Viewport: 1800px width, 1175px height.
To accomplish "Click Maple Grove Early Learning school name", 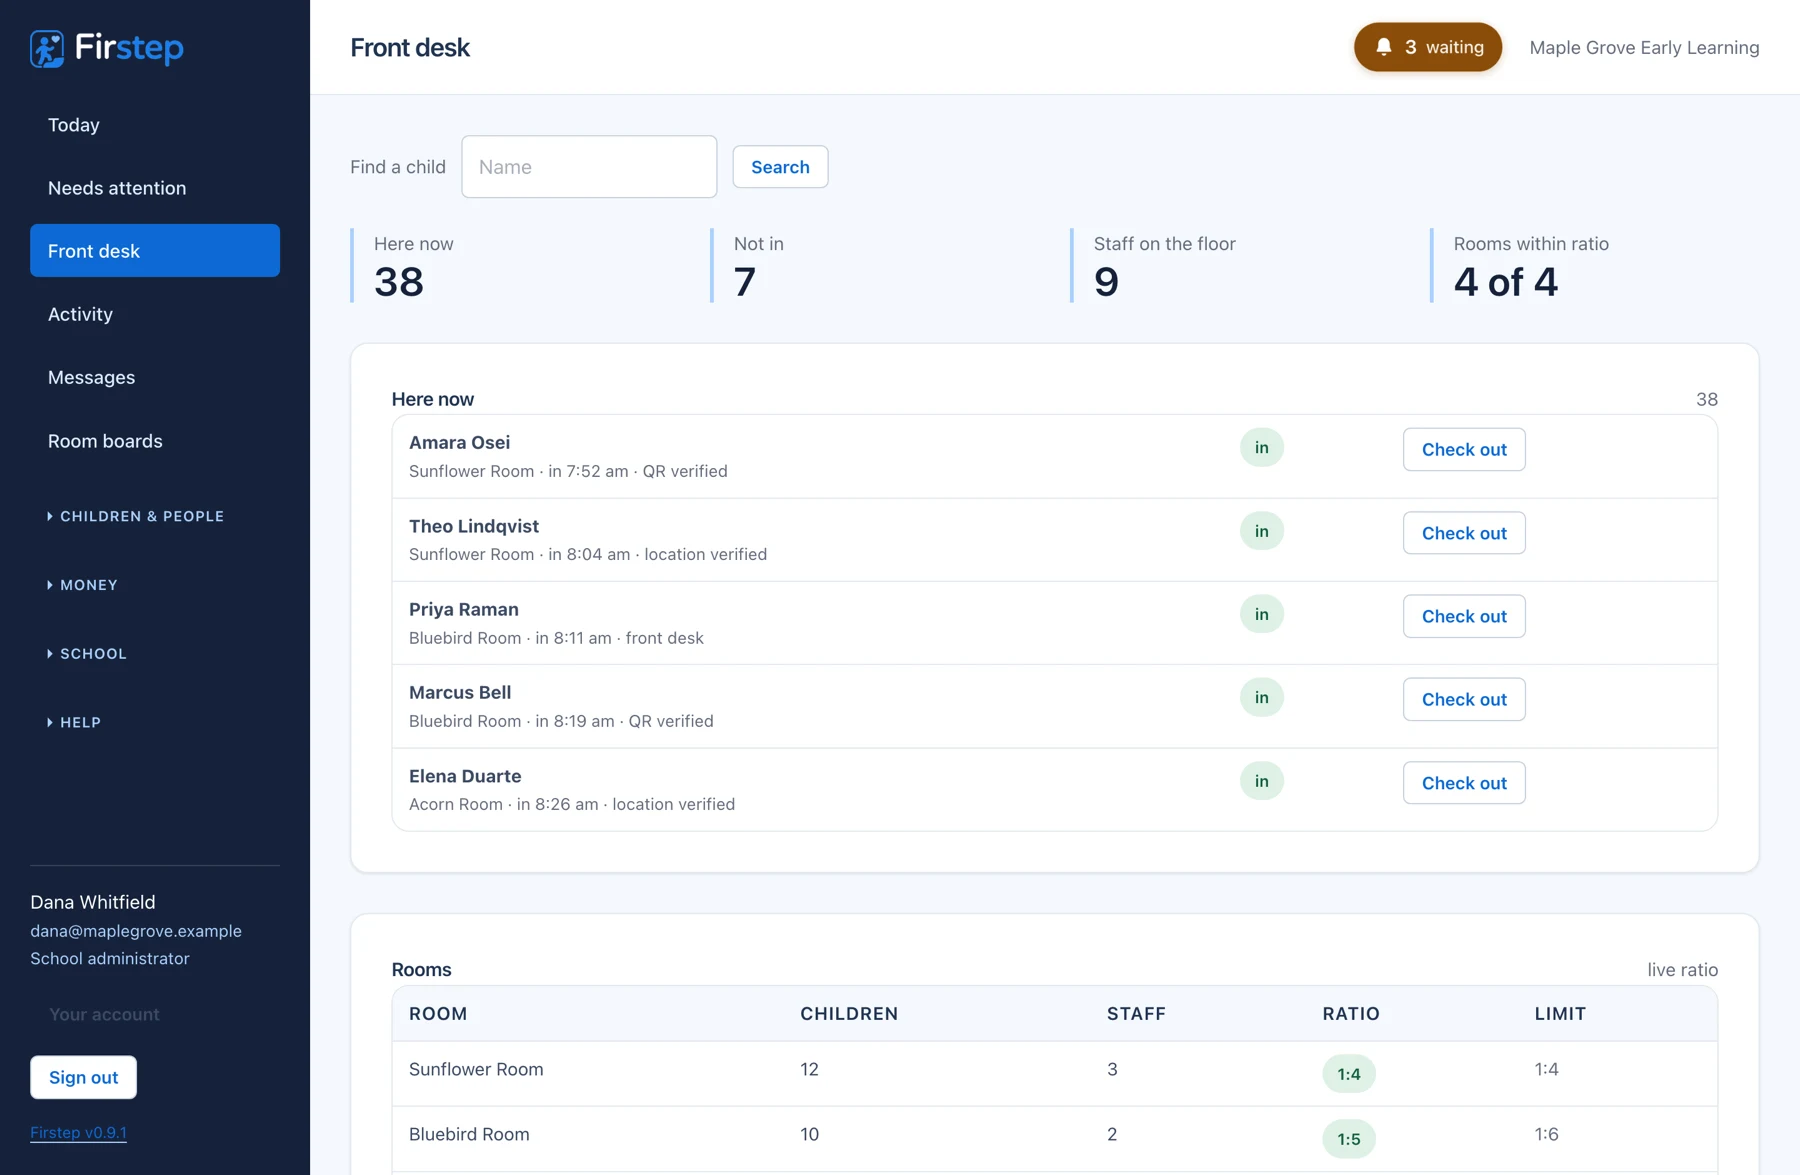I will pyautogui.click(x=1644, y=47).
